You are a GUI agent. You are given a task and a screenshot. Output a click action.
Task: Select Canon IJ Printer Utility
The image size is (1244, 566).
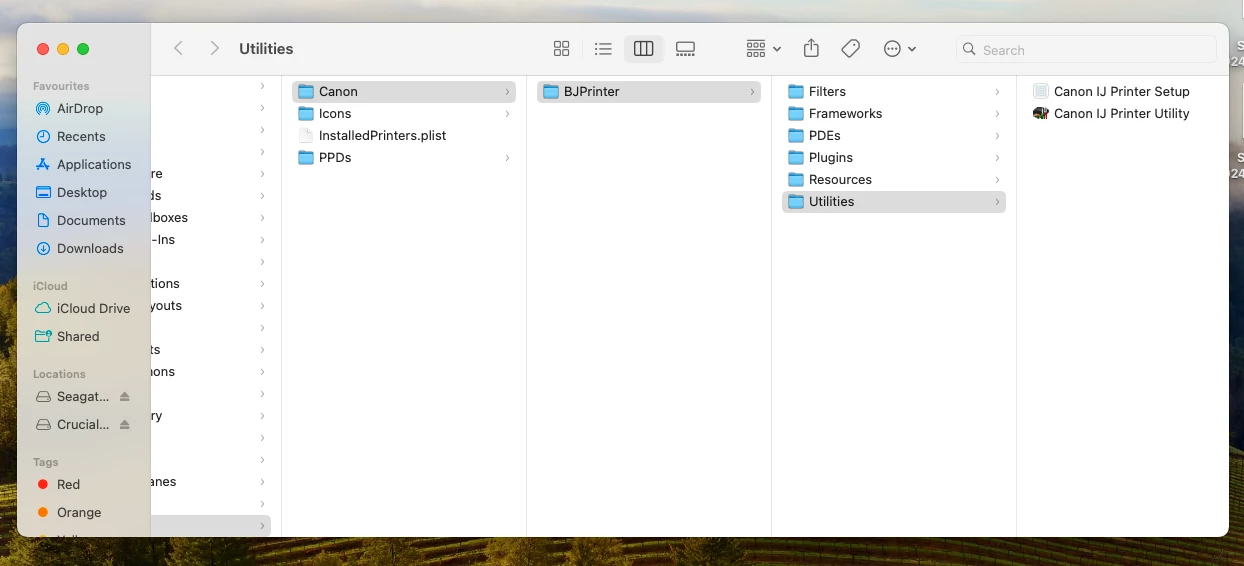coord(1123,113)
